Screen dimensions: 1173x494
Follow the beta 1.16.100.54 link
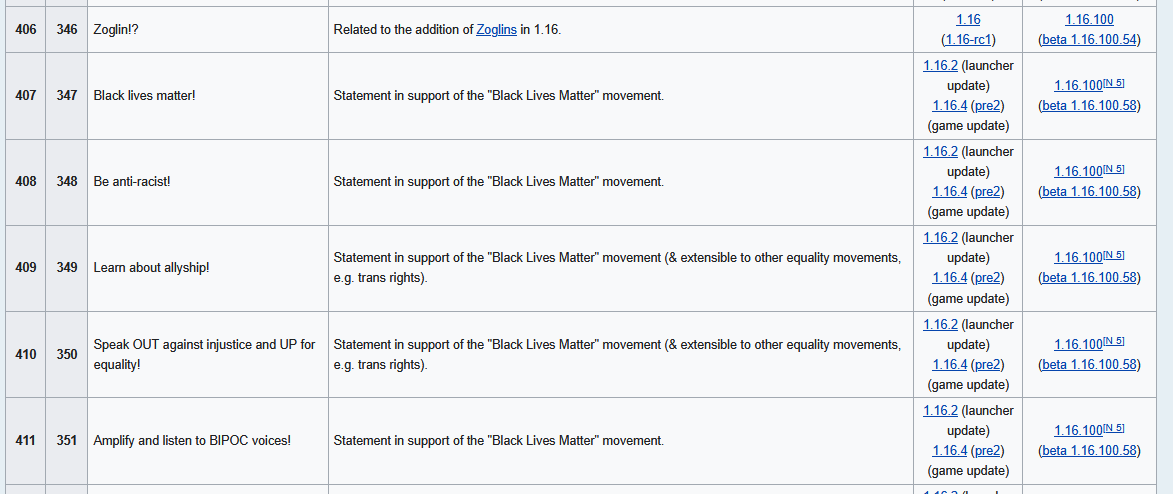pyautogui.click(x=1089, y=40)
